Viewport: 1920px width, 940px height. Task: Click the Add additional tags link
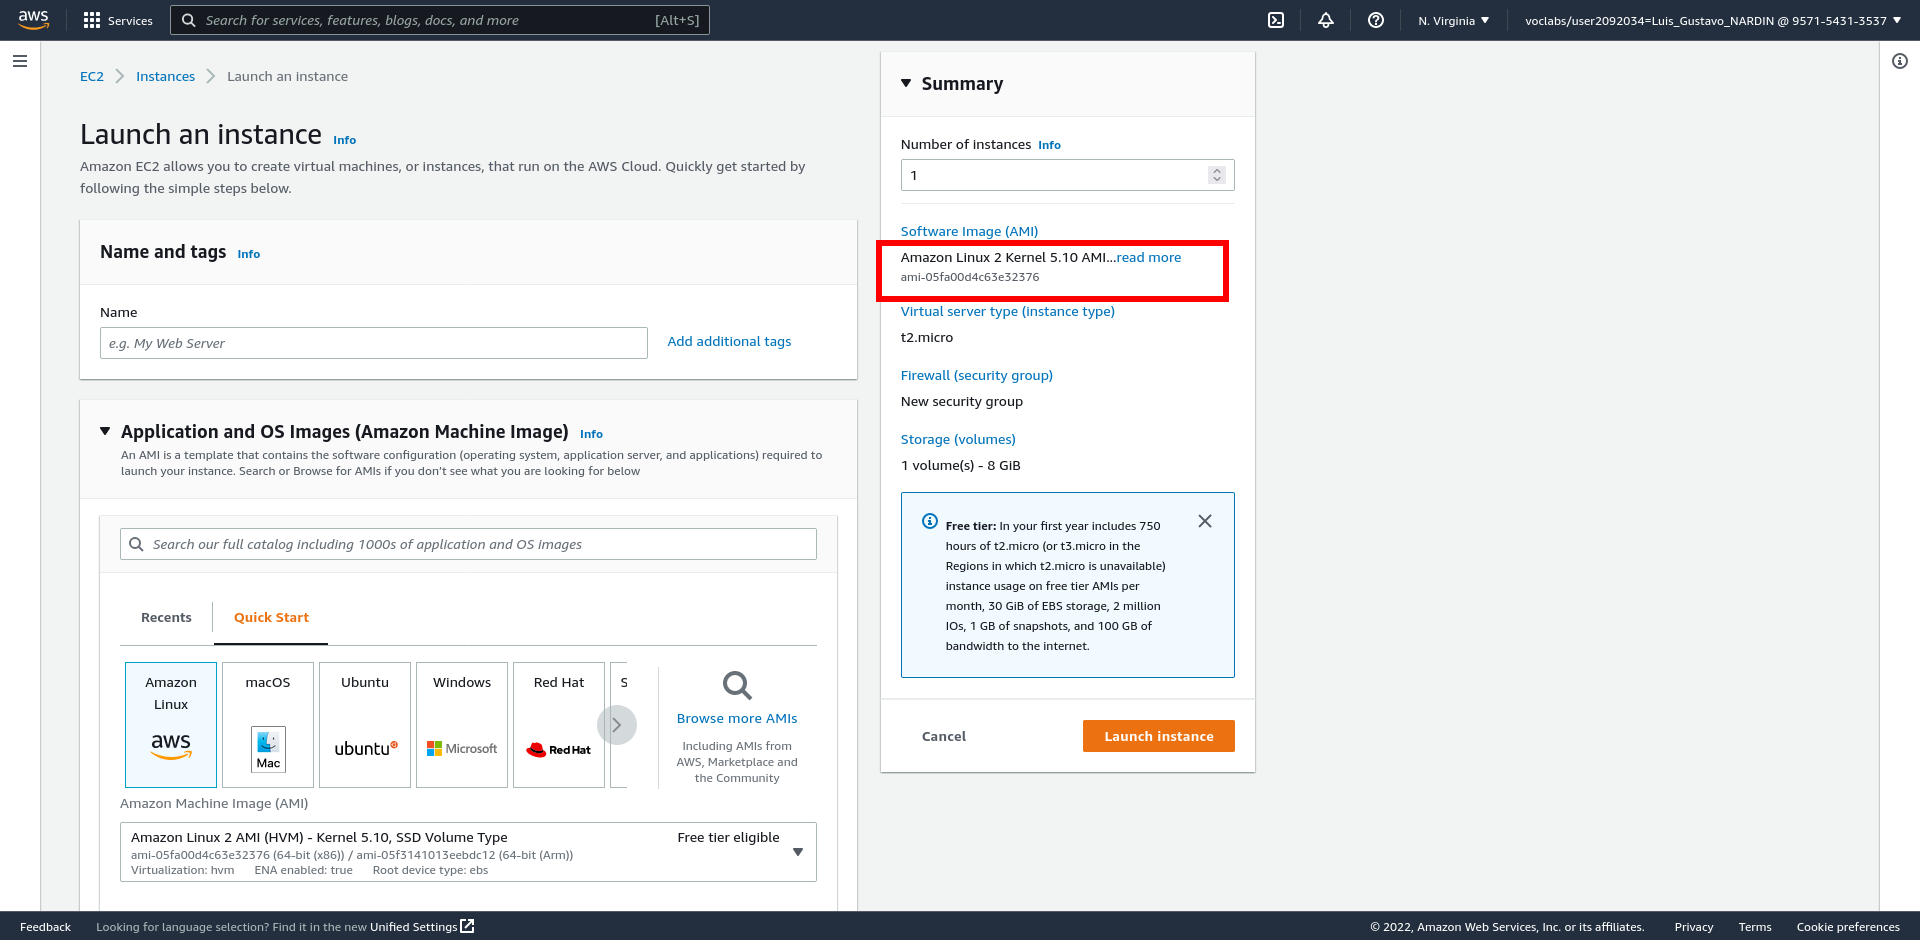point(729,342)
